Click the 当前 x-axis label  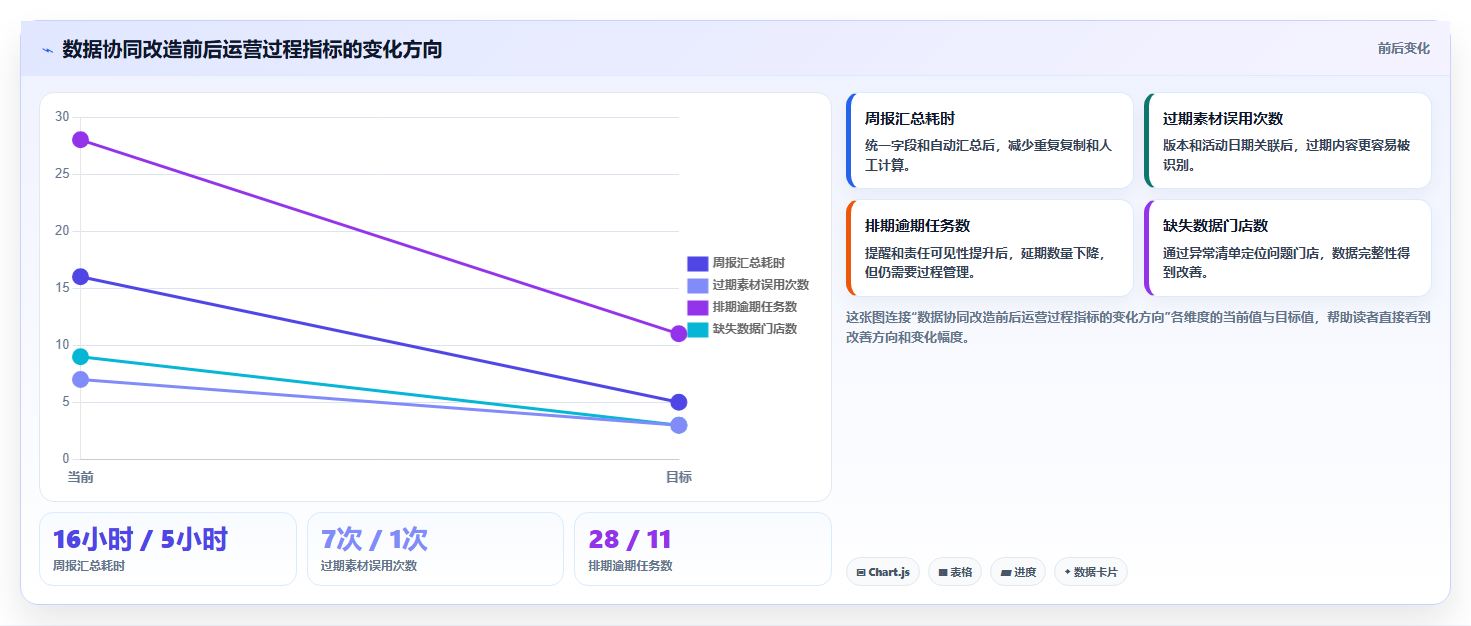point(81,477)
